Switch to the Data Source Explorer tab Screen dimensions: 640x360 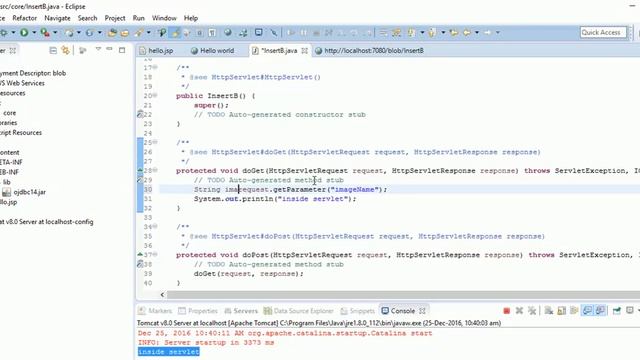coord(298,311)
